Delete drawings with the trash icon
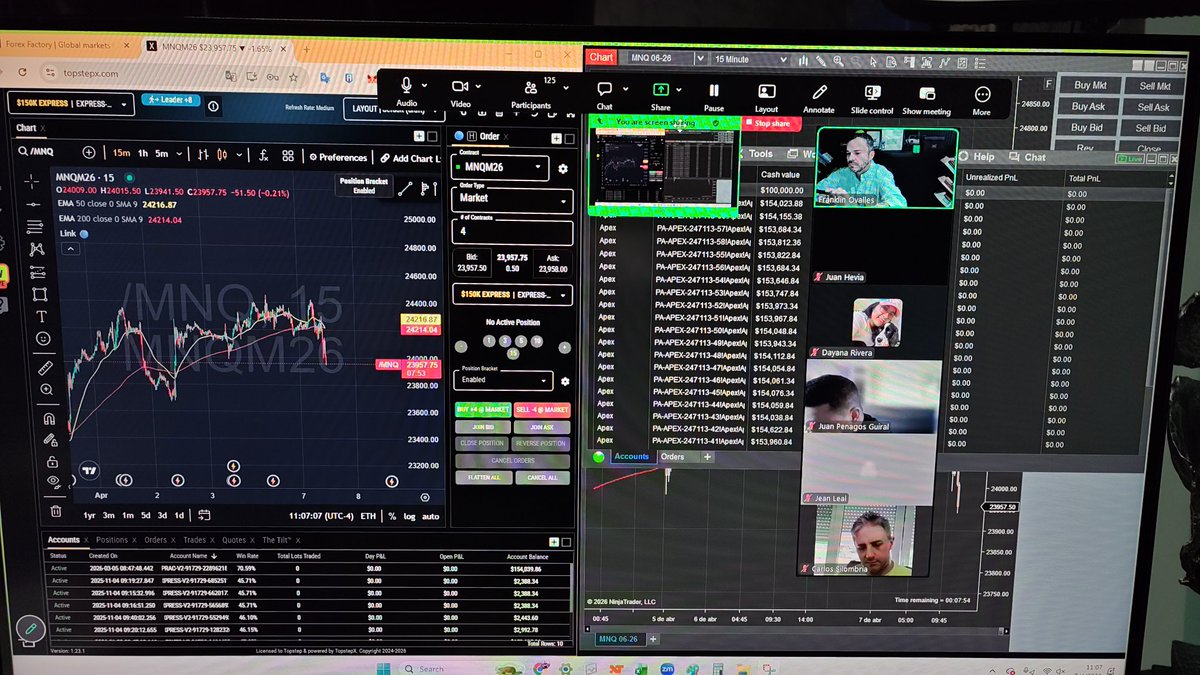The image size is (1200, 675). point(55,510)
